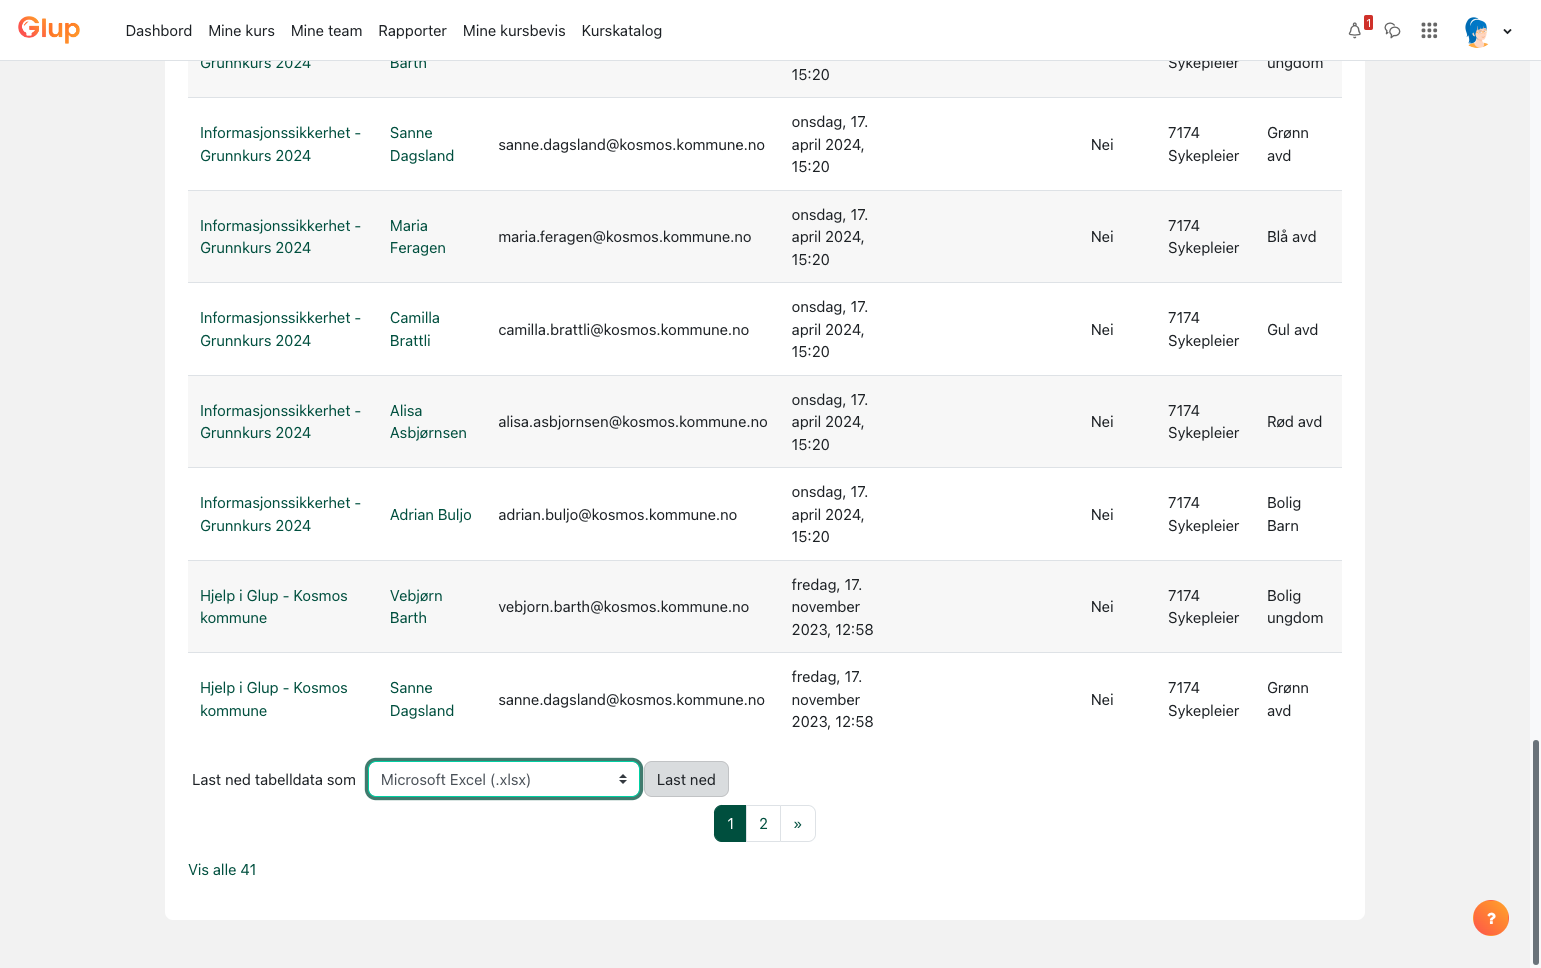Open Sanne Dagsland's Hjelp i Glup course link

coord(274,699)
